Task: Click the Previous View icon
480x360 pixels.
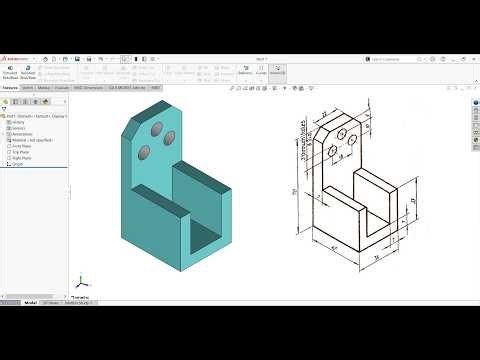Action: click(x=245, y=88)
